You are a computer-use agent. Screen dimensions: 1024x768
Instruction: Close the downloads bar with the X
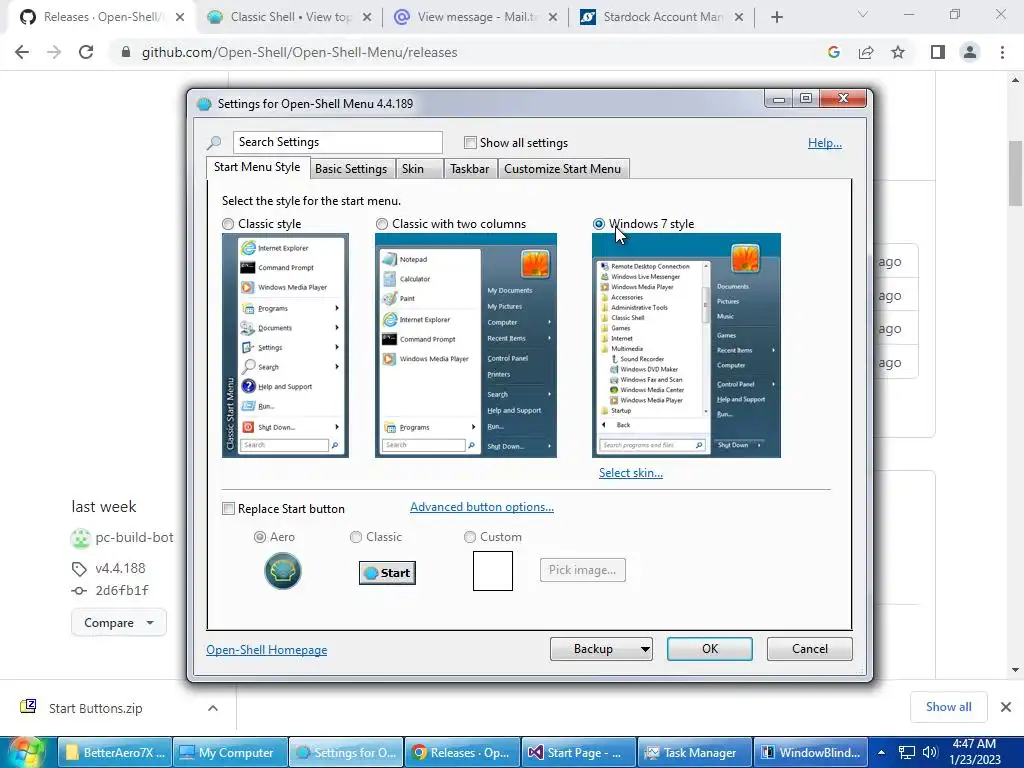tap(1006, 707)
